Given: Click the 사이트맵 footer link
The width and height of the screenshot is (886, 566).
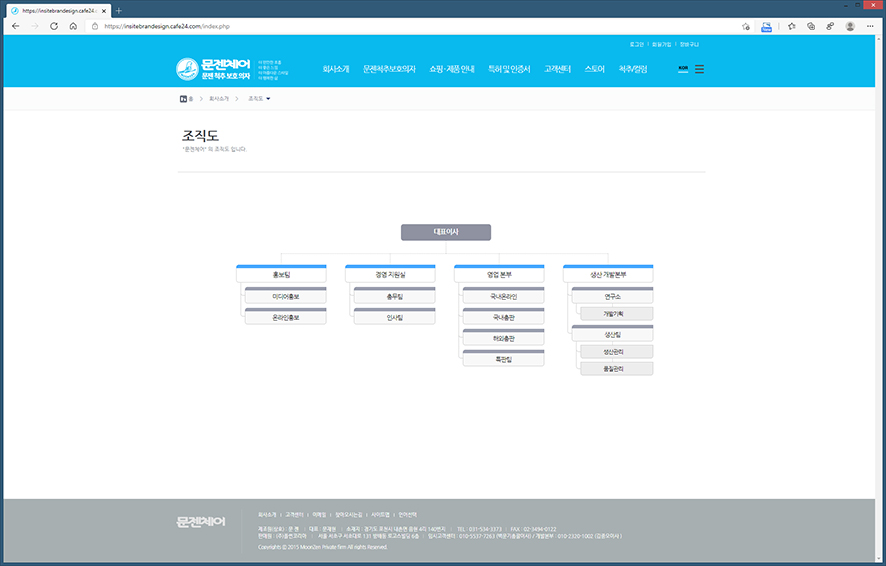Looking at the screenshot, I should [380, 514].
